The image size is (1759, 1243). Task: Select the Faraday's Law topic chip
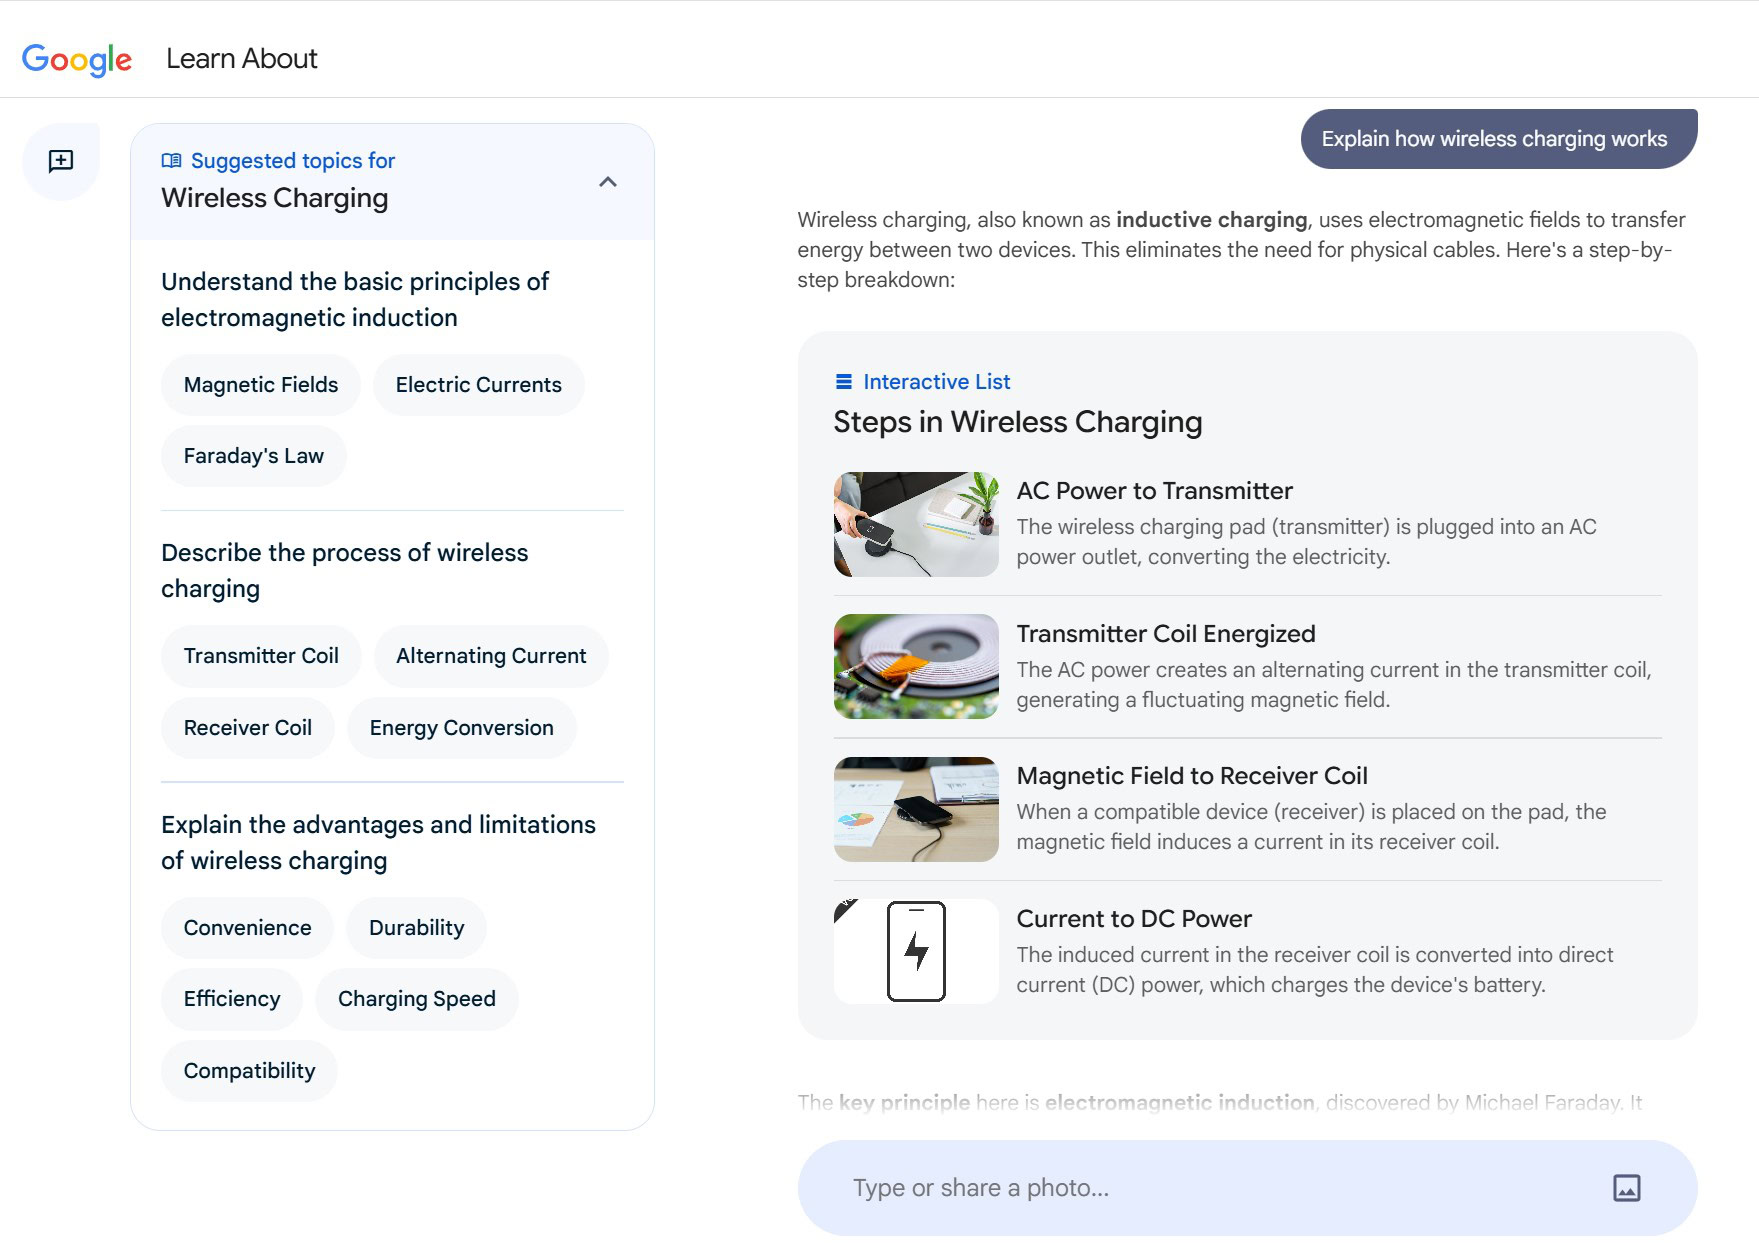(254, 456)
